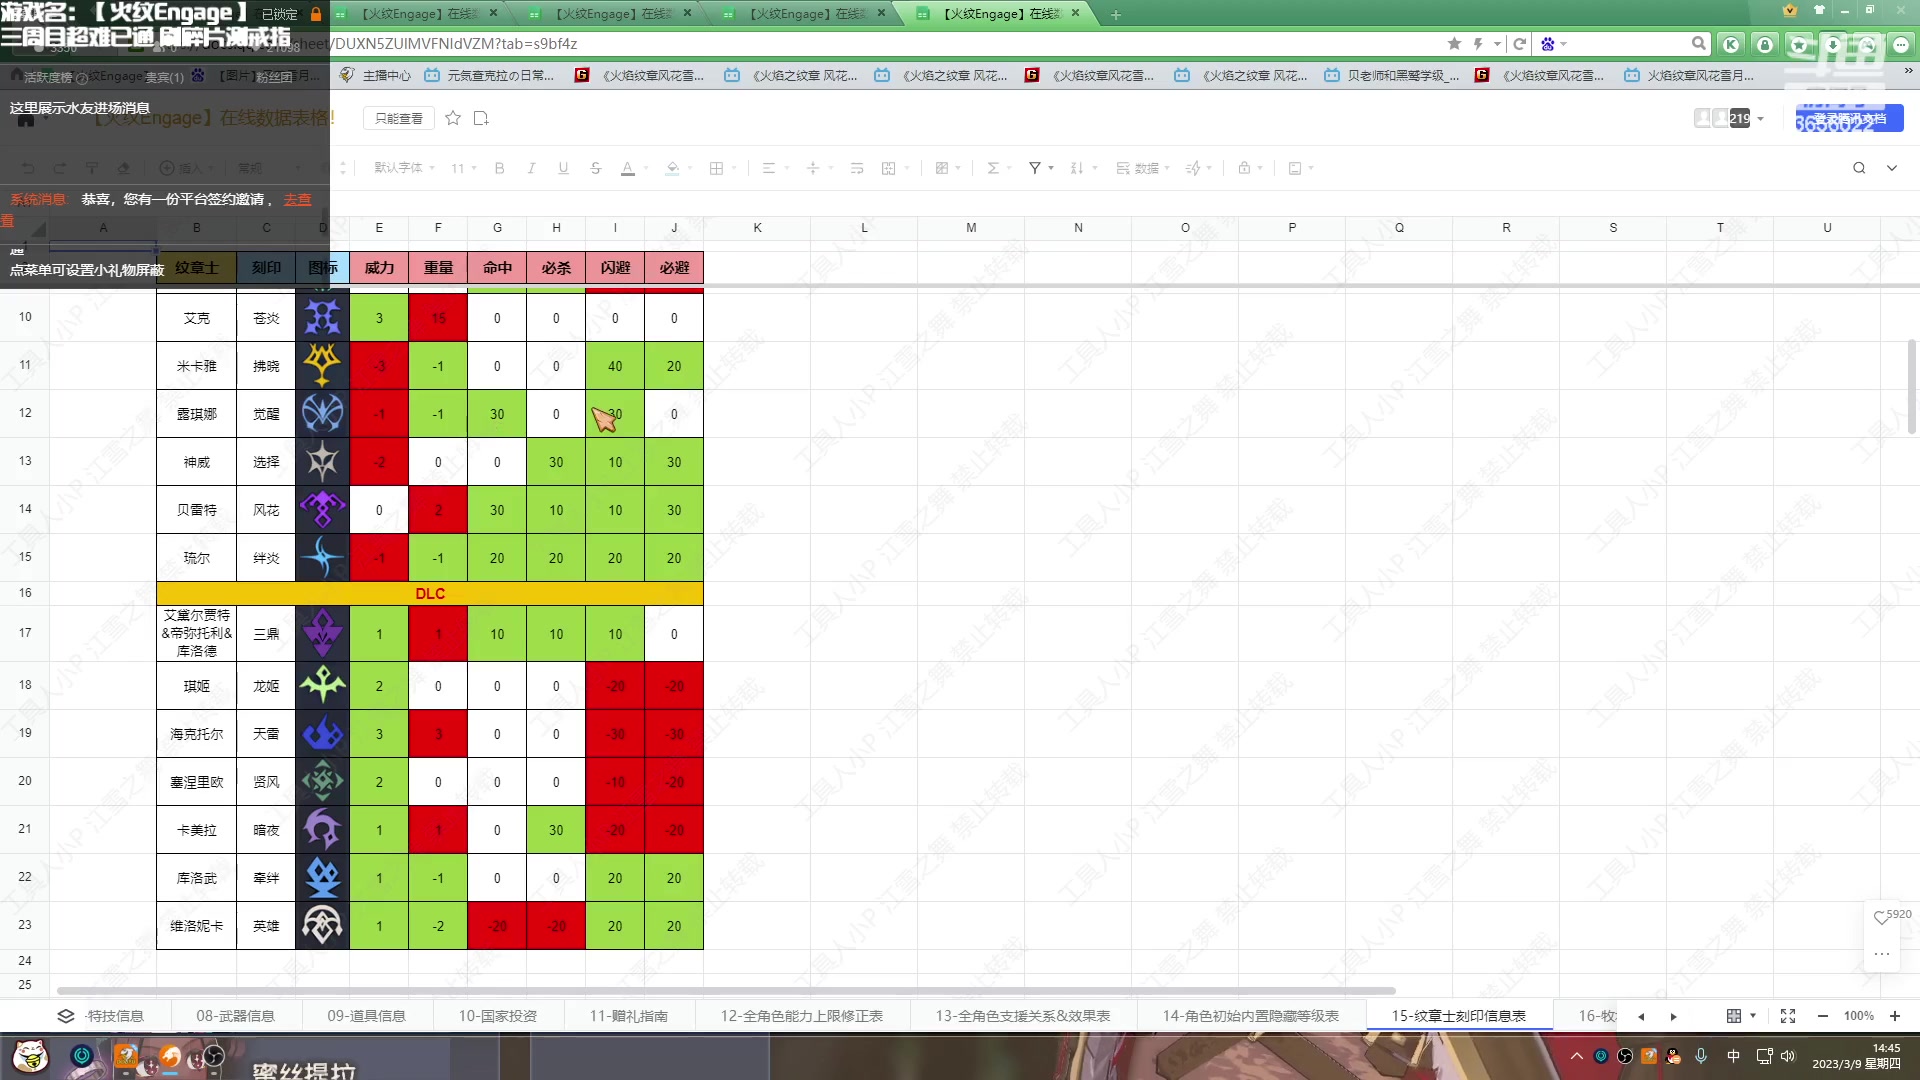Switch to the 10-国家投资 sheet tab
The image size is (1920, 1080).
pos(497,1016)
